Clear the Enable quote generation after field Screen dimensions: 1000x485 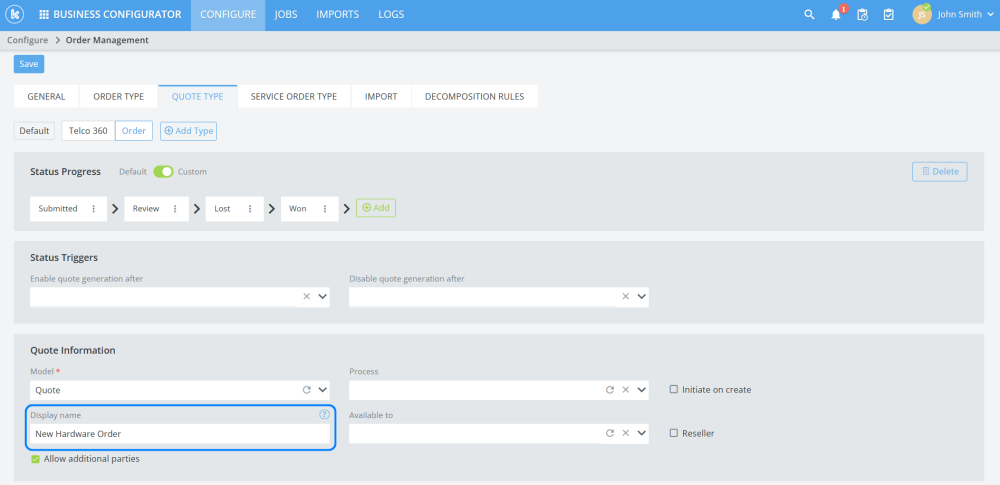pyautogui.click(x=306, y=297)
